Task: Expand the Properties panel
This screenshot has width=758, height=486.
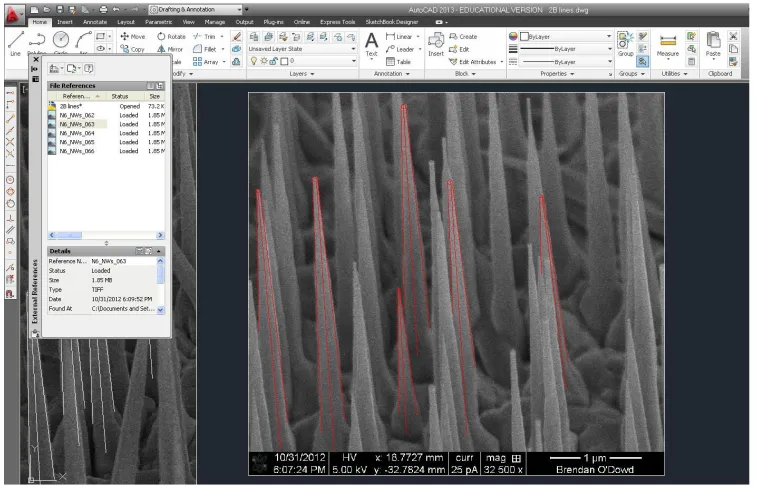Action: (557, 74)
